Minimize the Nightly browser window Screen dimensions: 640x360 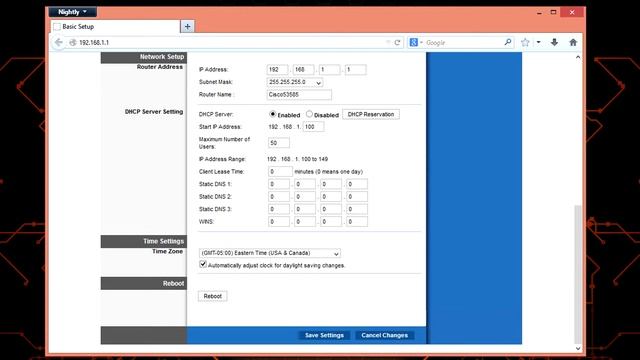tap(539, 13)
